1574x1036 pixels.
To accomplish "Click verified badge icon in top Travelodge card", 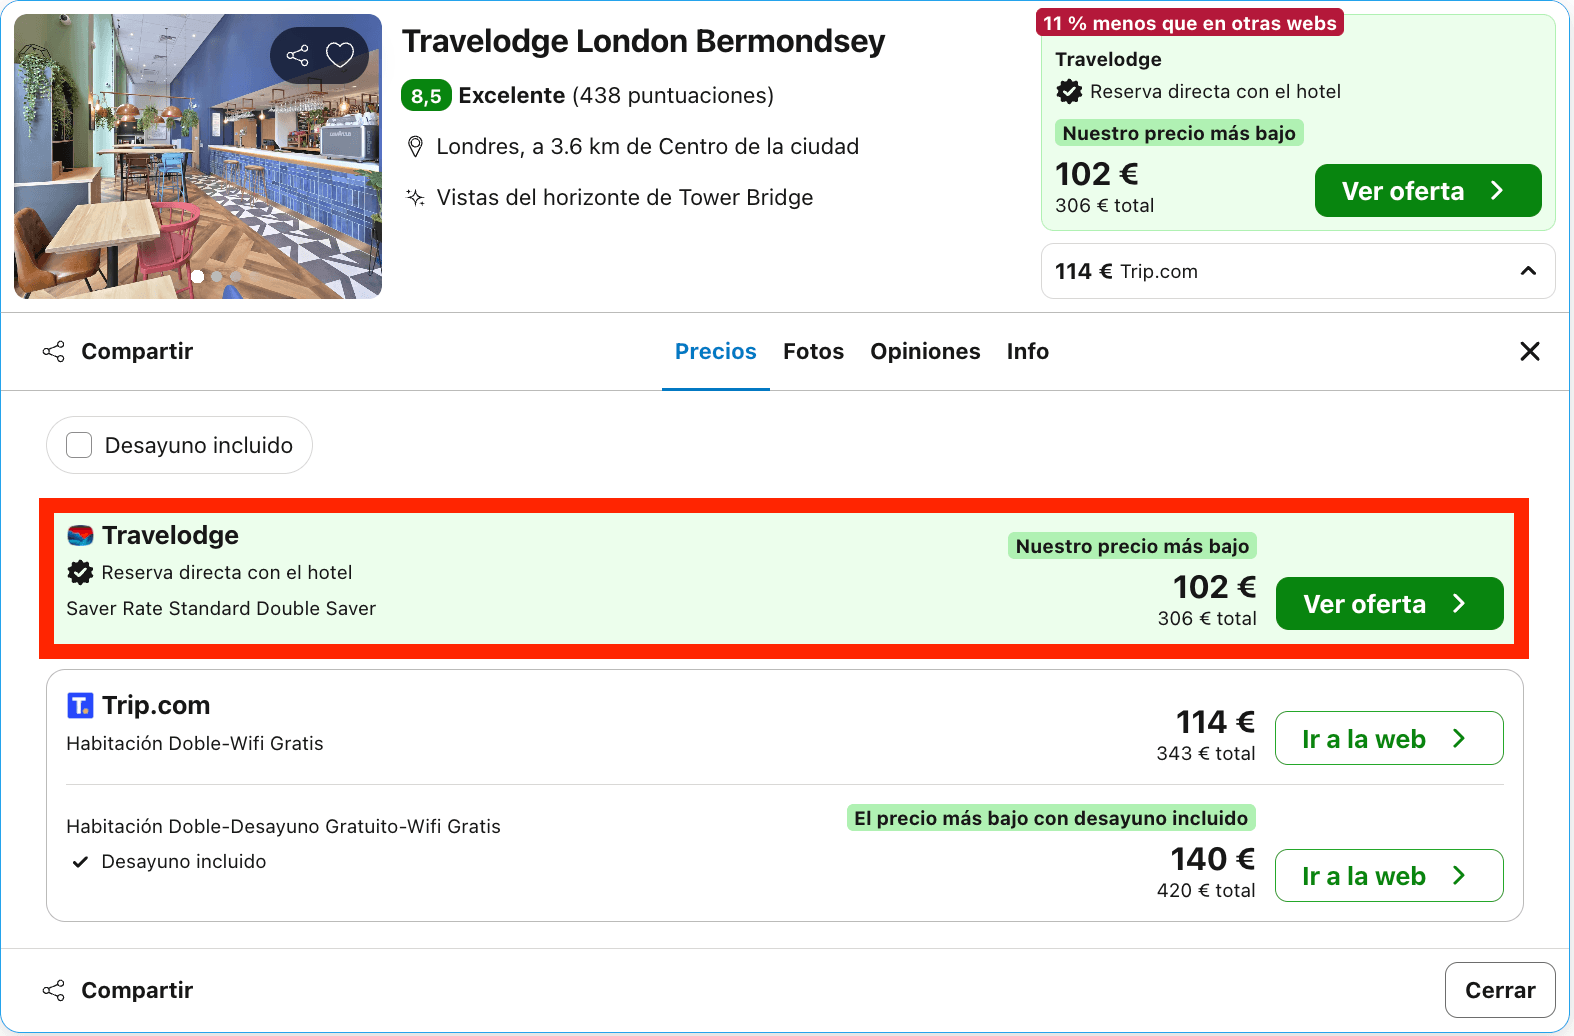I will click(1069, 92).
